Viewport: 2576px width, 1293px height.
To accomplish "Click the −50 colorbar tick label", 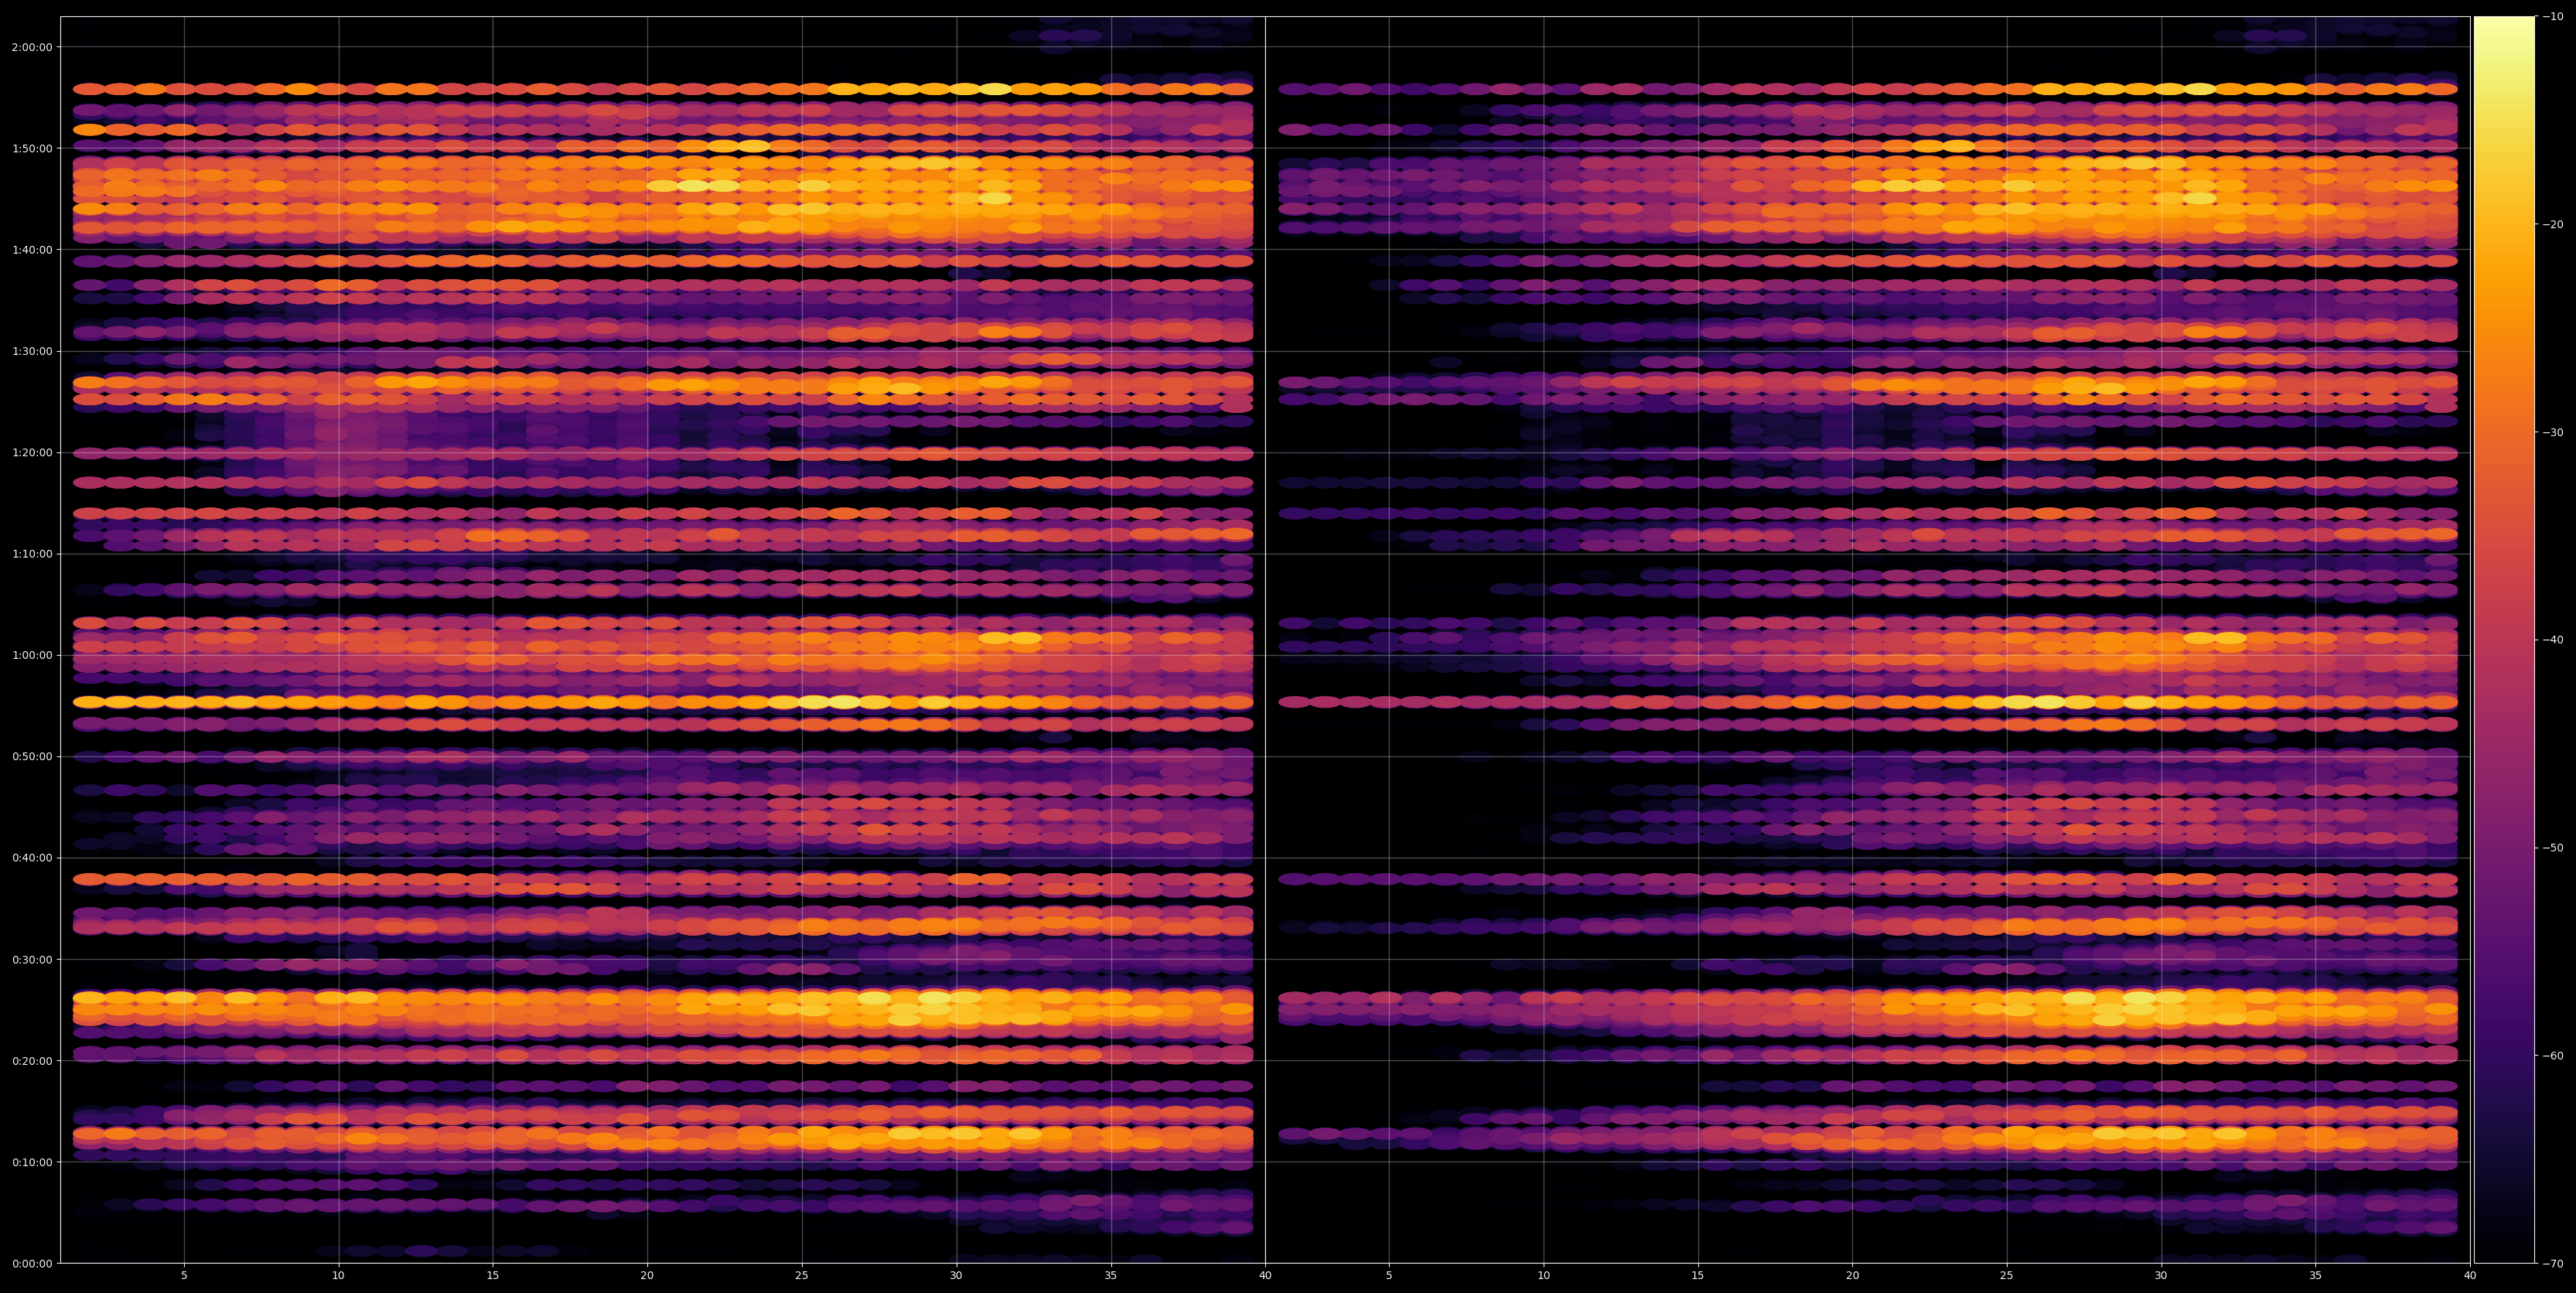I will click(x=2553, y=848).
